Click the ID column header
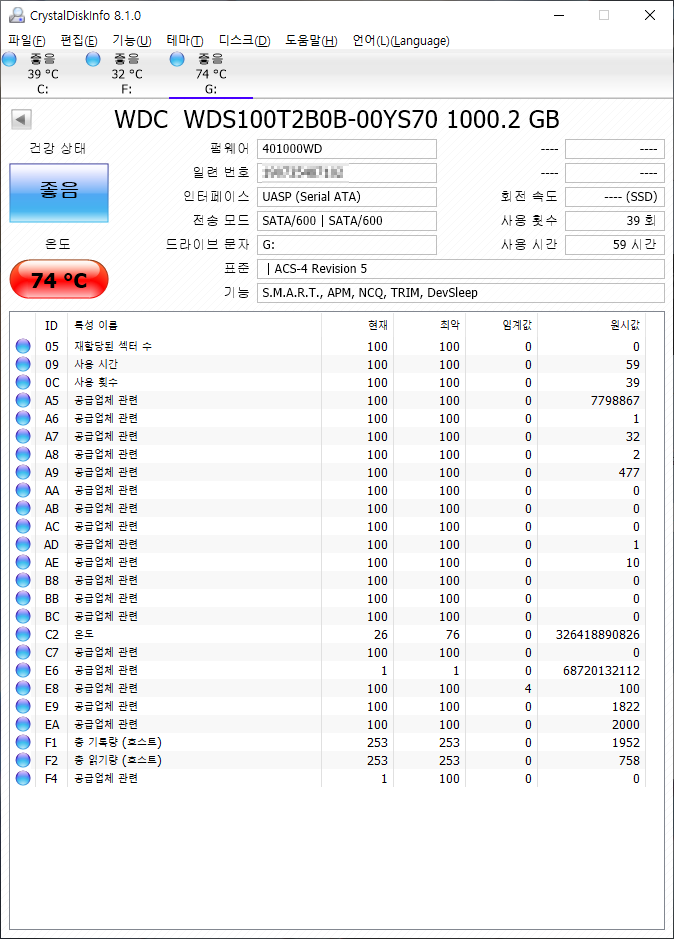 point(52,325)
